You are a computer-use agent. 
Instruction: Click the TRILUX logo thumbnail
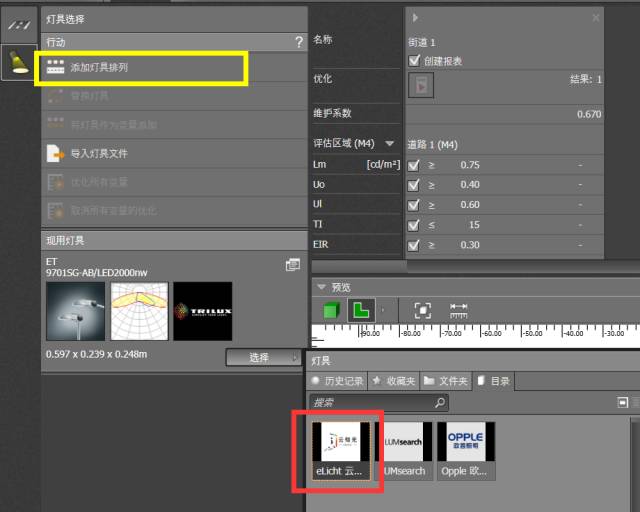tap(203, 311)
